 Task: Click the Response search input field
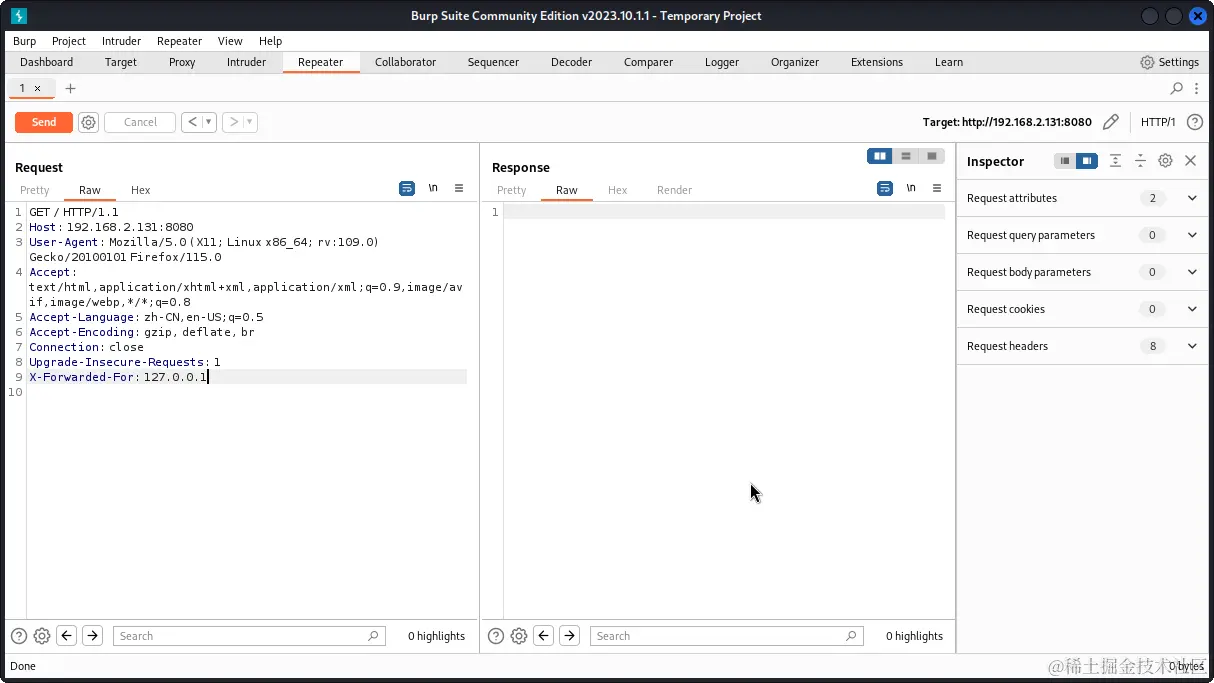tap(726, 636)
